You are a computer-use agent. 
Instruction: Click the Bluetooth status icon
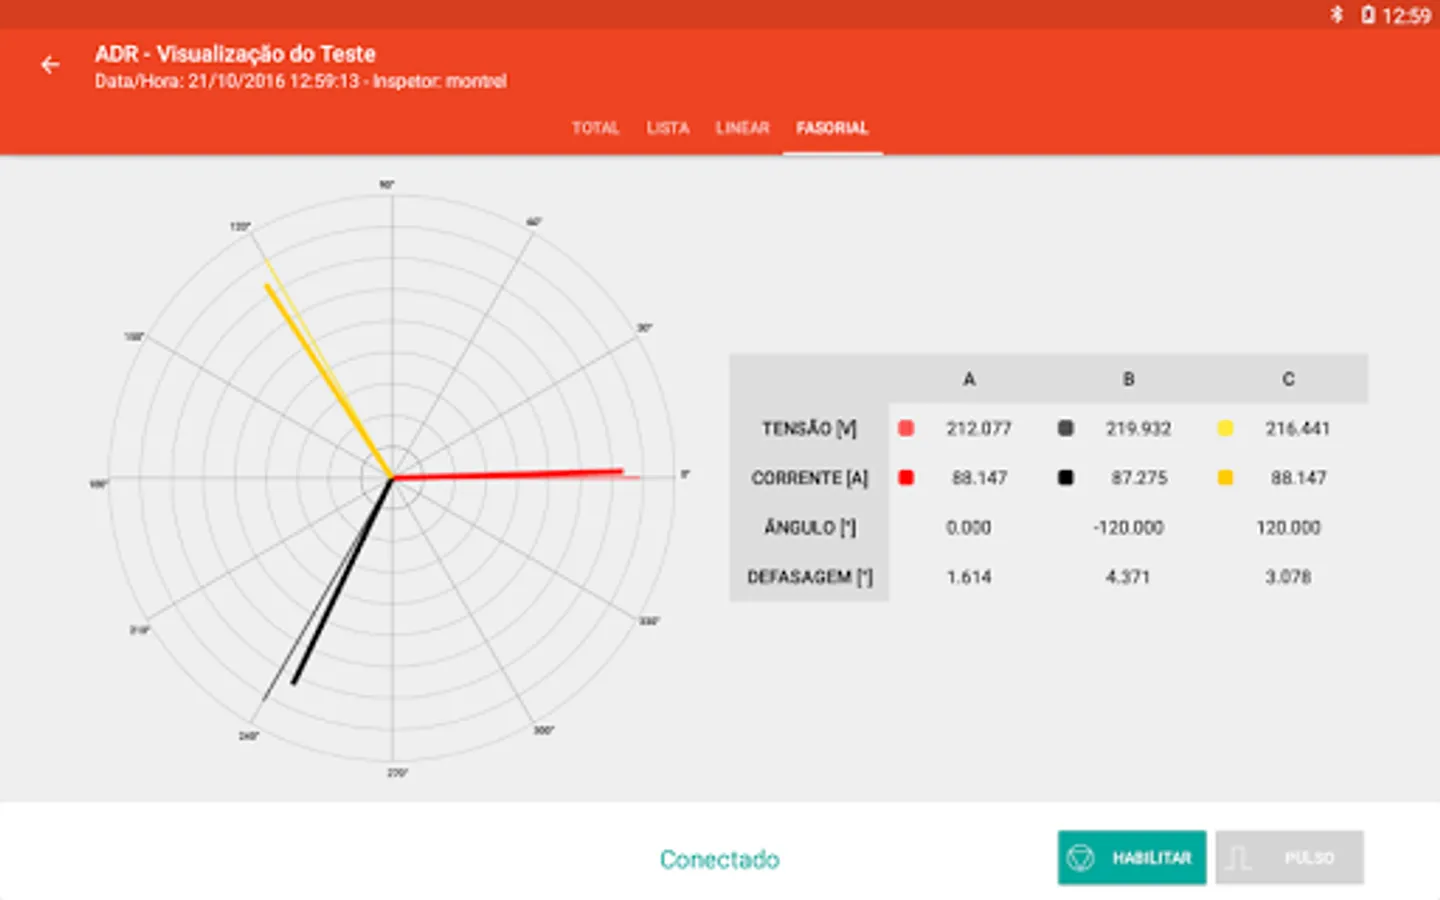(x=1336, y=14)
